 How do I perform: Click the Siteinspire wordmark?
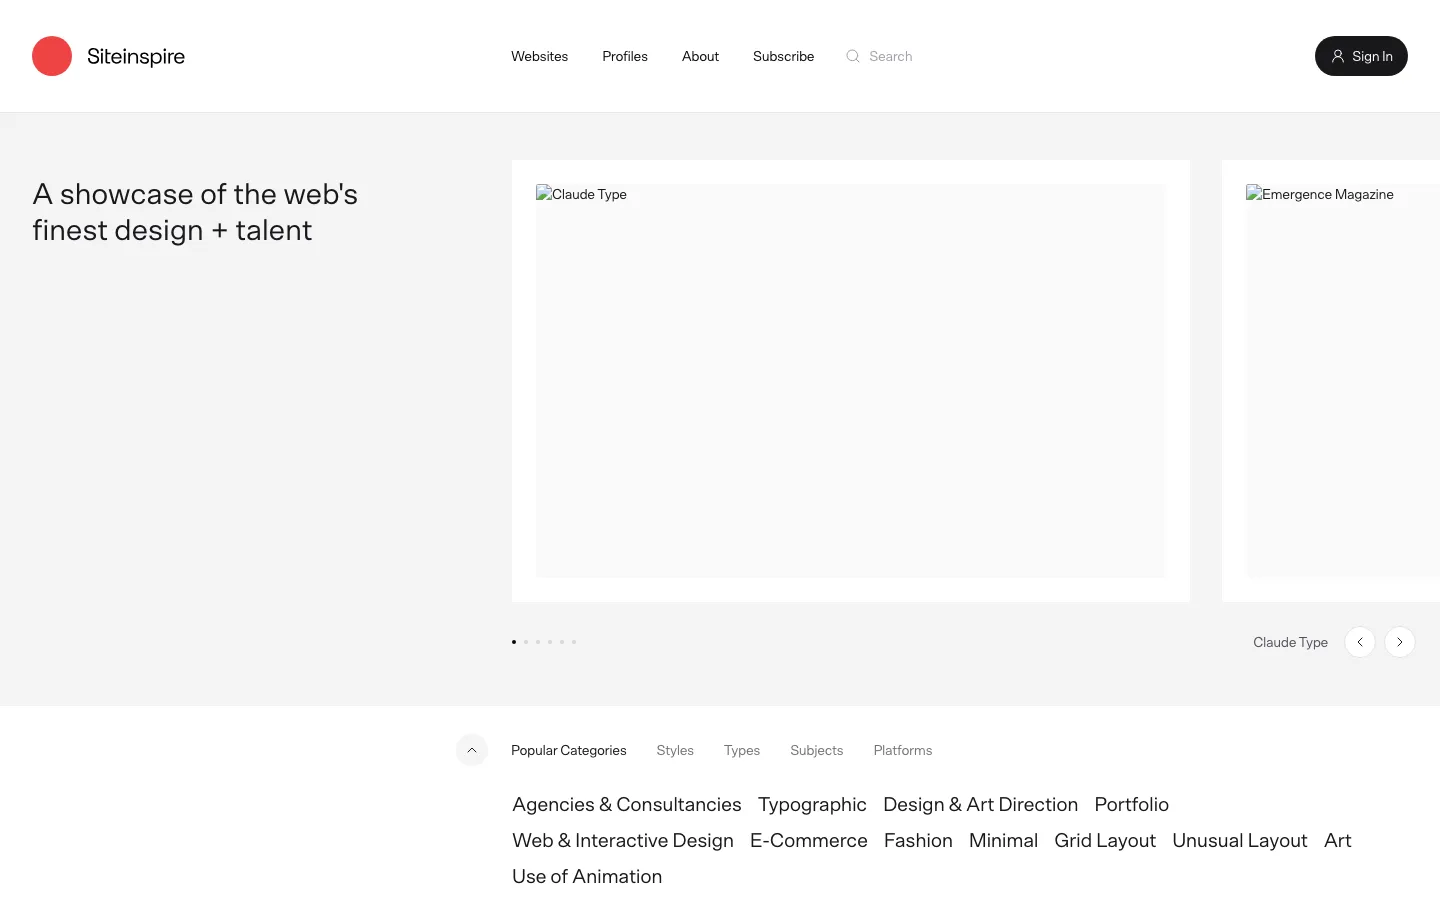(136, 57)
